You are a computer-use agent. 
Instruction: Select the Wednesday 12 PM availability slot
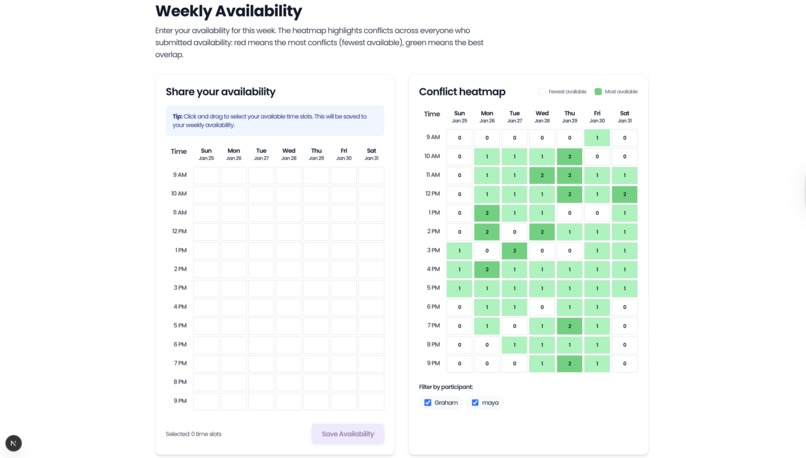pos(289,231)
